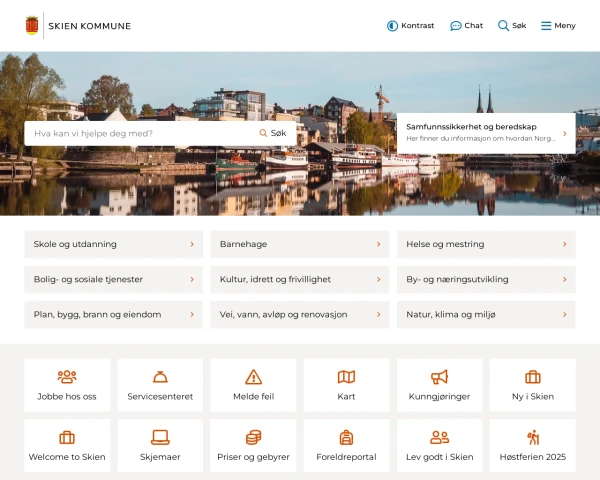Toggle the Kontrast high-contrast mode

click(392, 26)
